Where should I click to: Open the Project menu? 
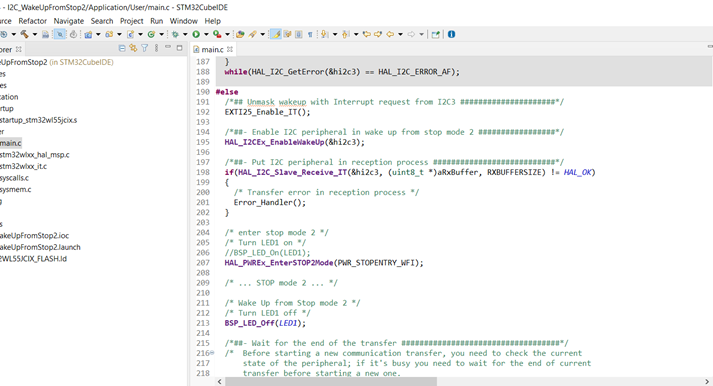pos(131,21)
